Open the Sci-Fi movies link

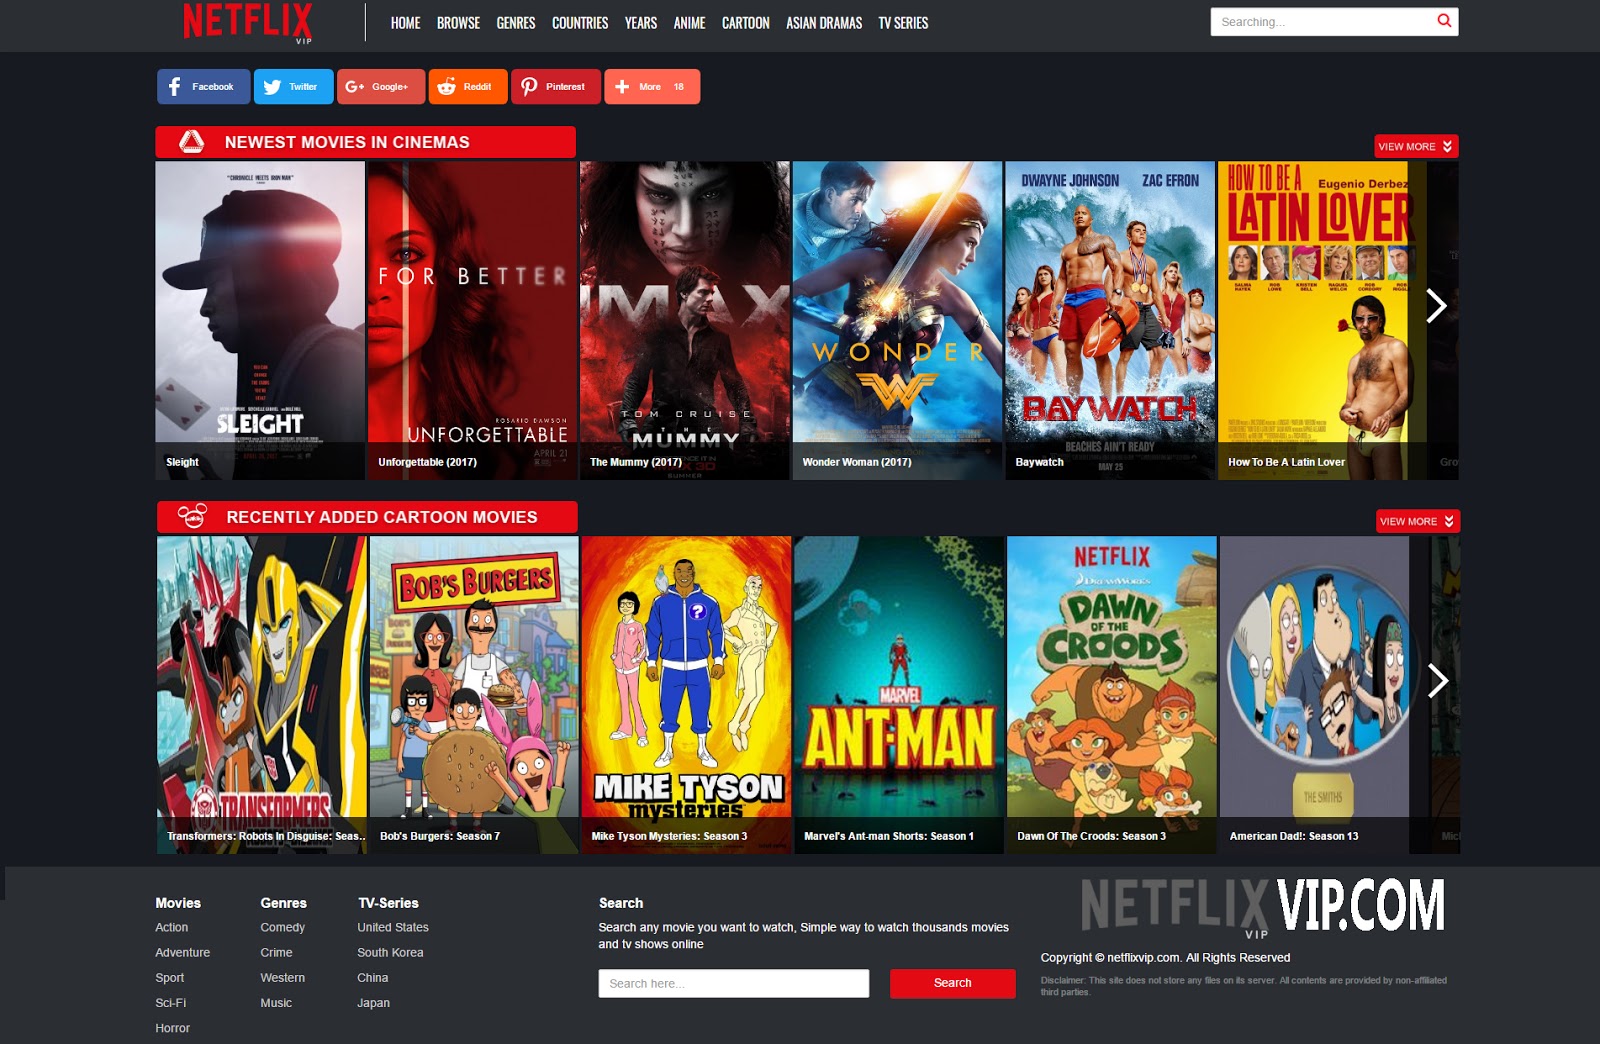pos(170,1003)
